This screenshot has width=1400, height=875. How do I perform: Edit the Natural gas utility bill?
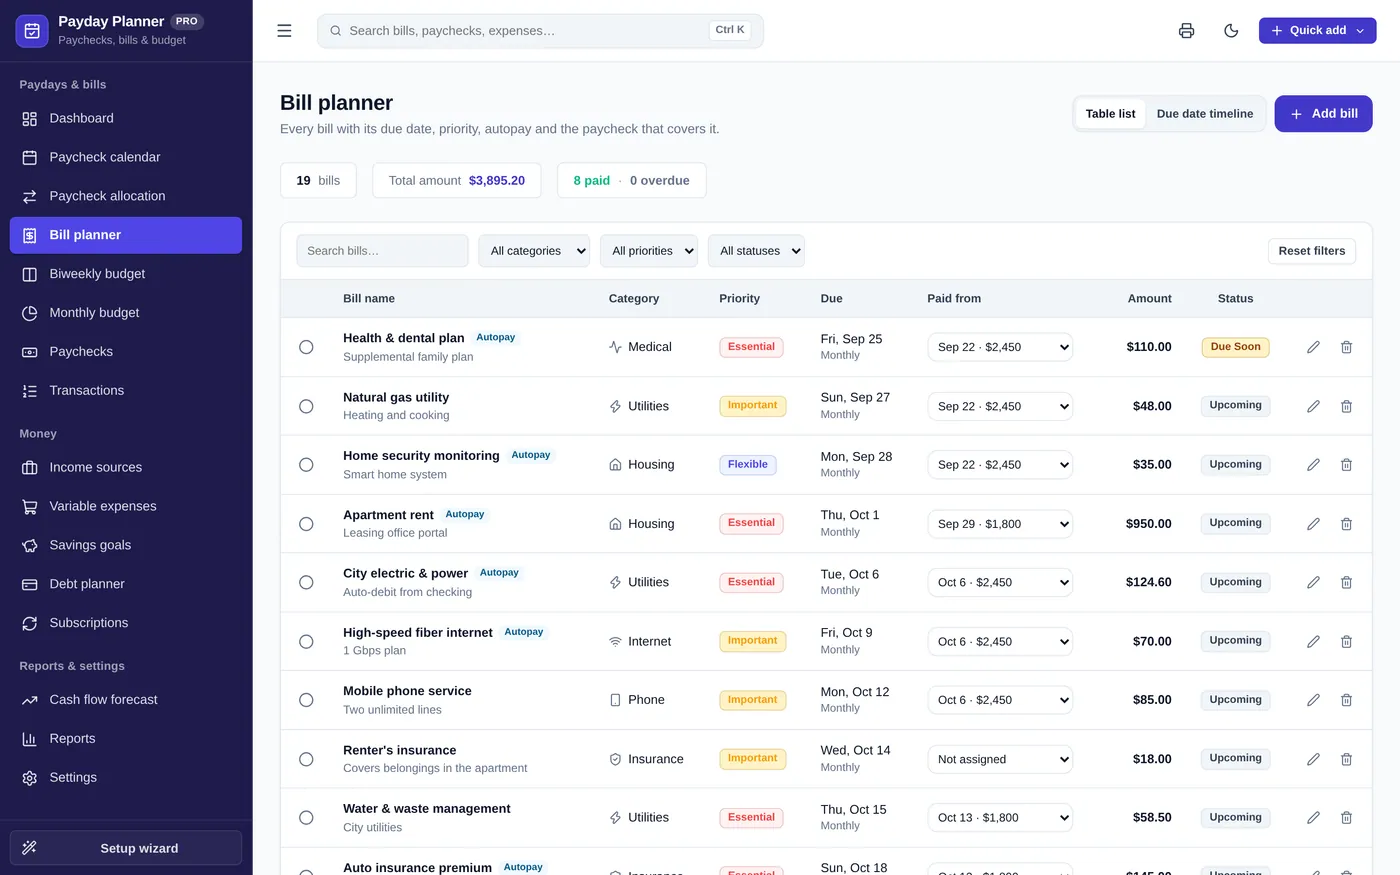[1313, 406]
